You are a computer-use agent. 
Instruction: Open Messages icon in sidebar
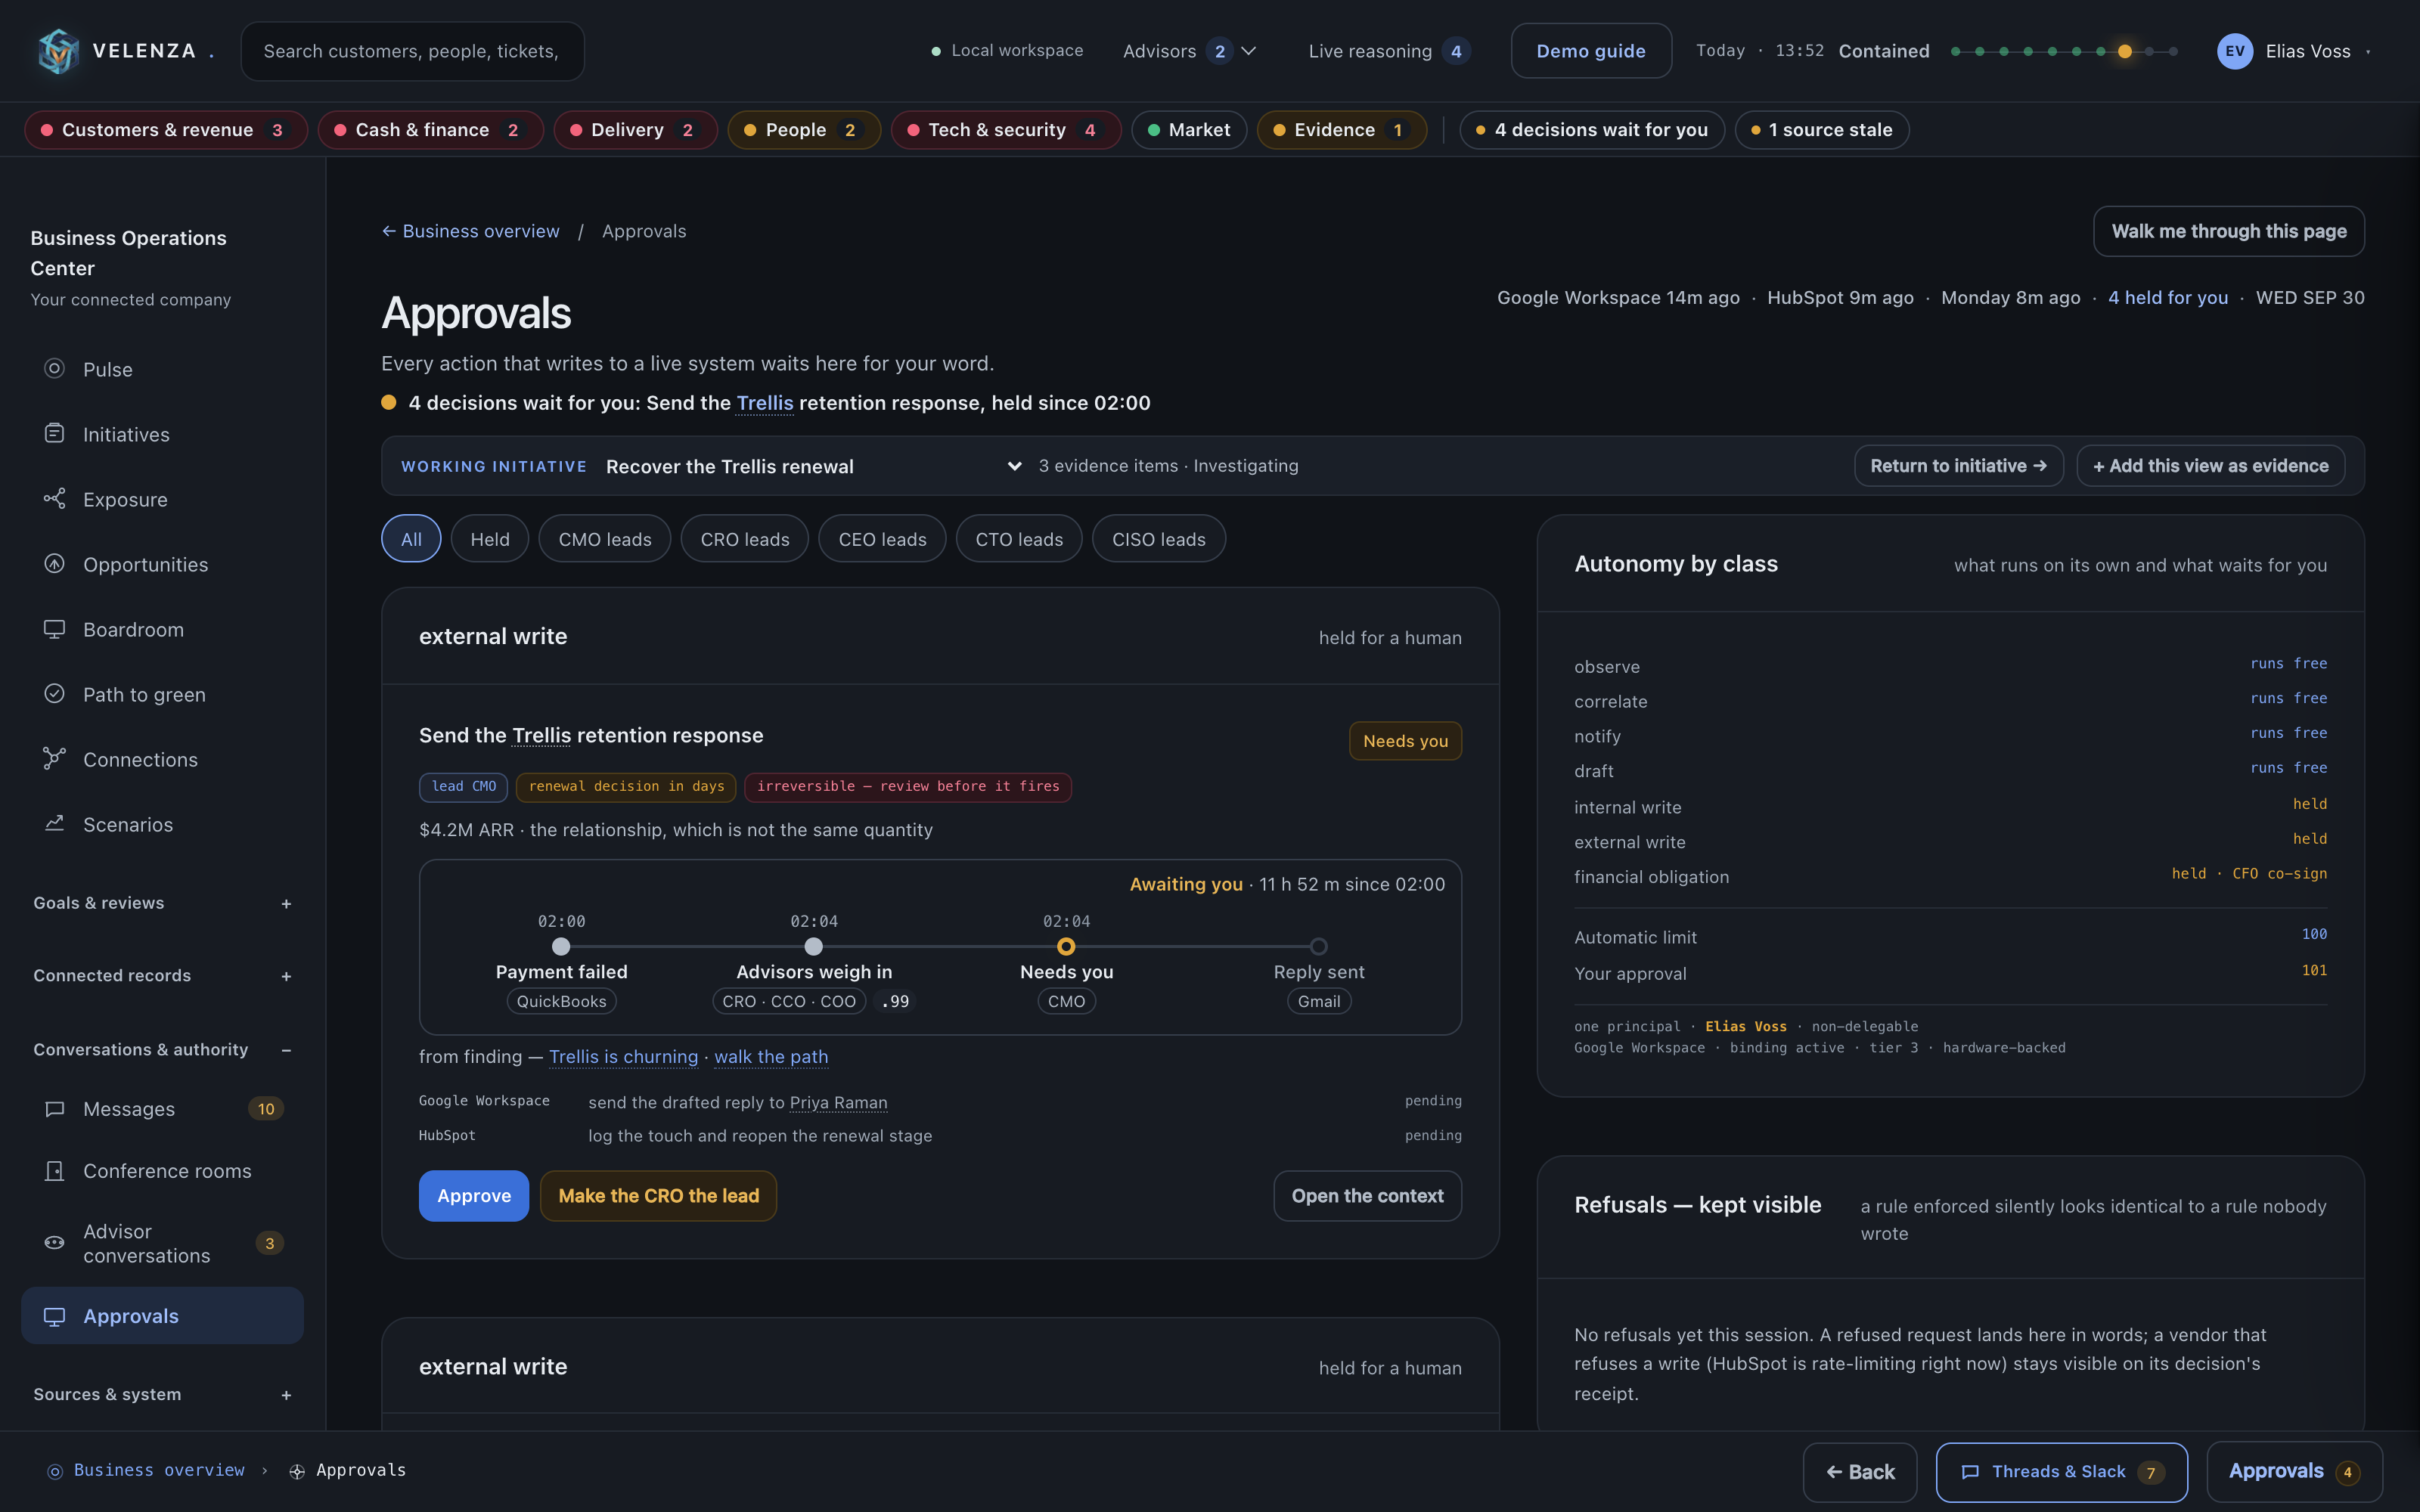(55, 1108)
